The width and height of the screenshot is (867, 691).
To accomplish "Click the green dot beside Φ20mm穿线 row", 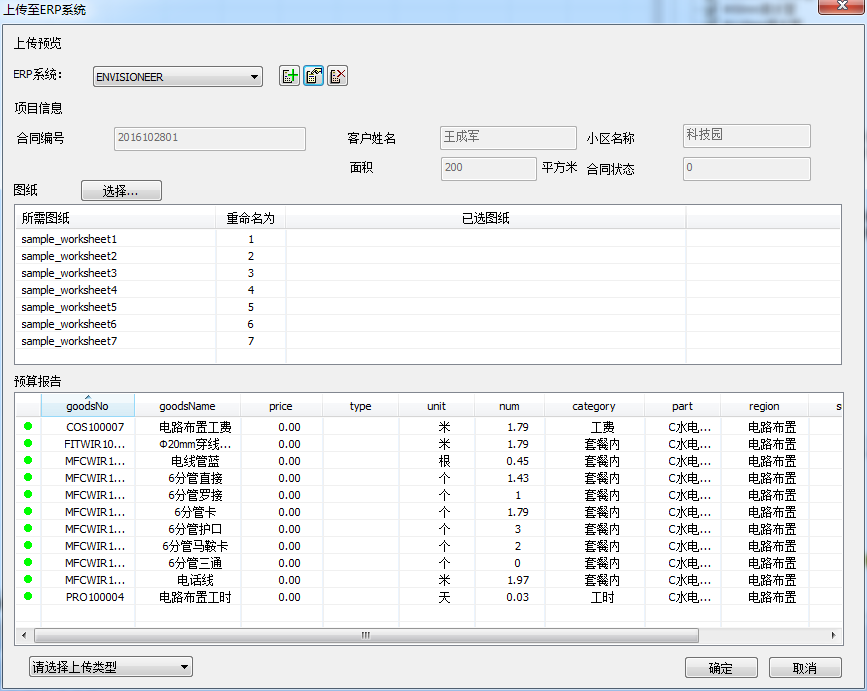I will tap(28, 443).
